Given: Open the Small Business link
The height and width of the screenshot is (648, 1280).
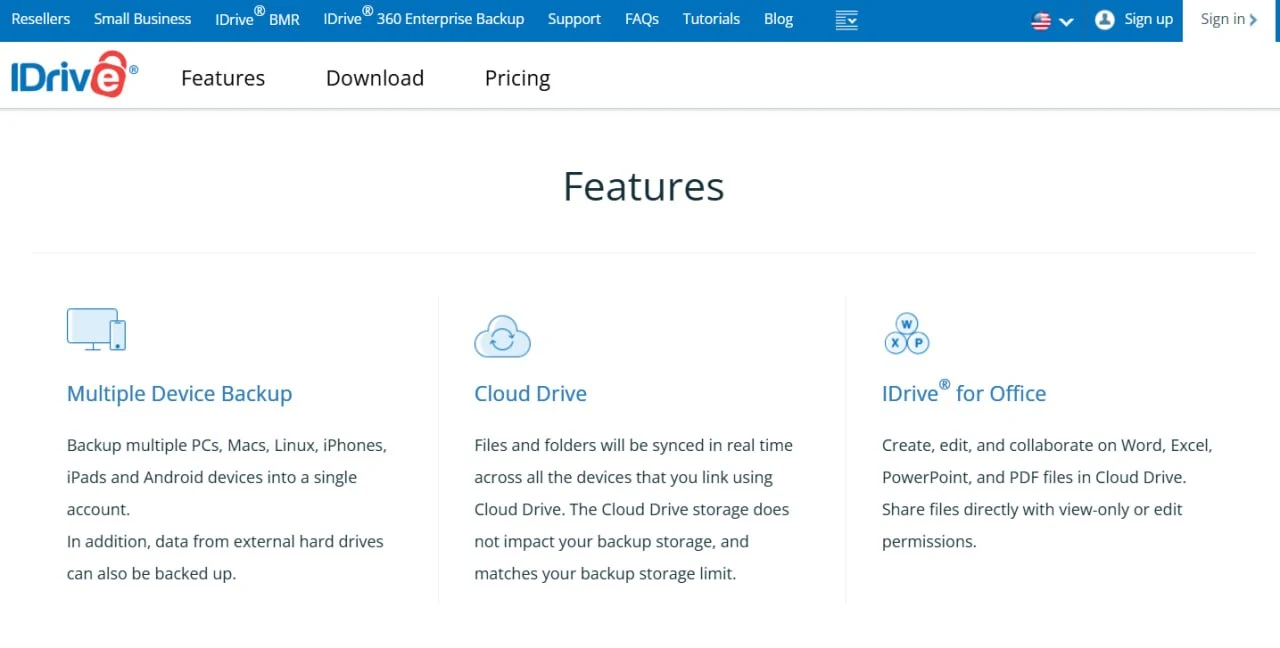Looking at the screenshot, I should [142, 19].
